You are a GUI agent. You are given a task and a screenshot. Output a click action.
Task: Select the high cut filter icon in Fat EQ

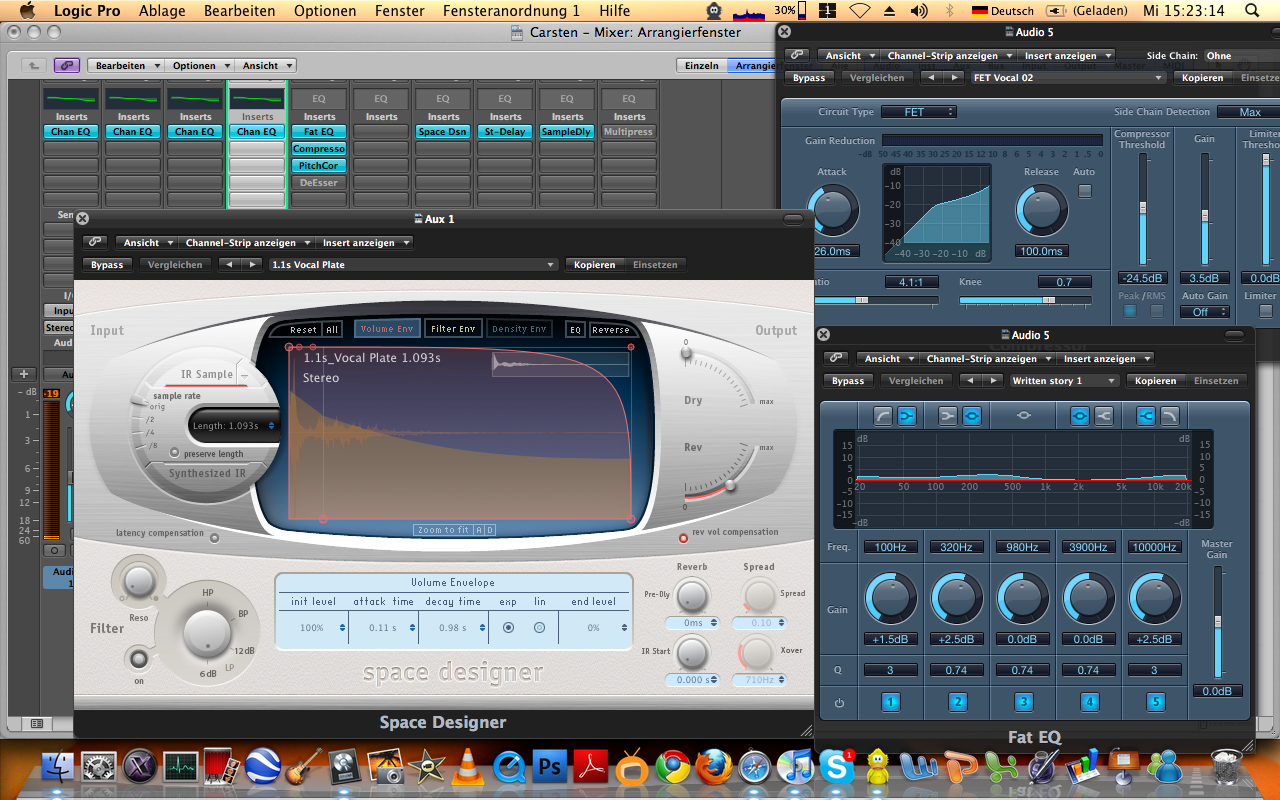coord(1168,415)
